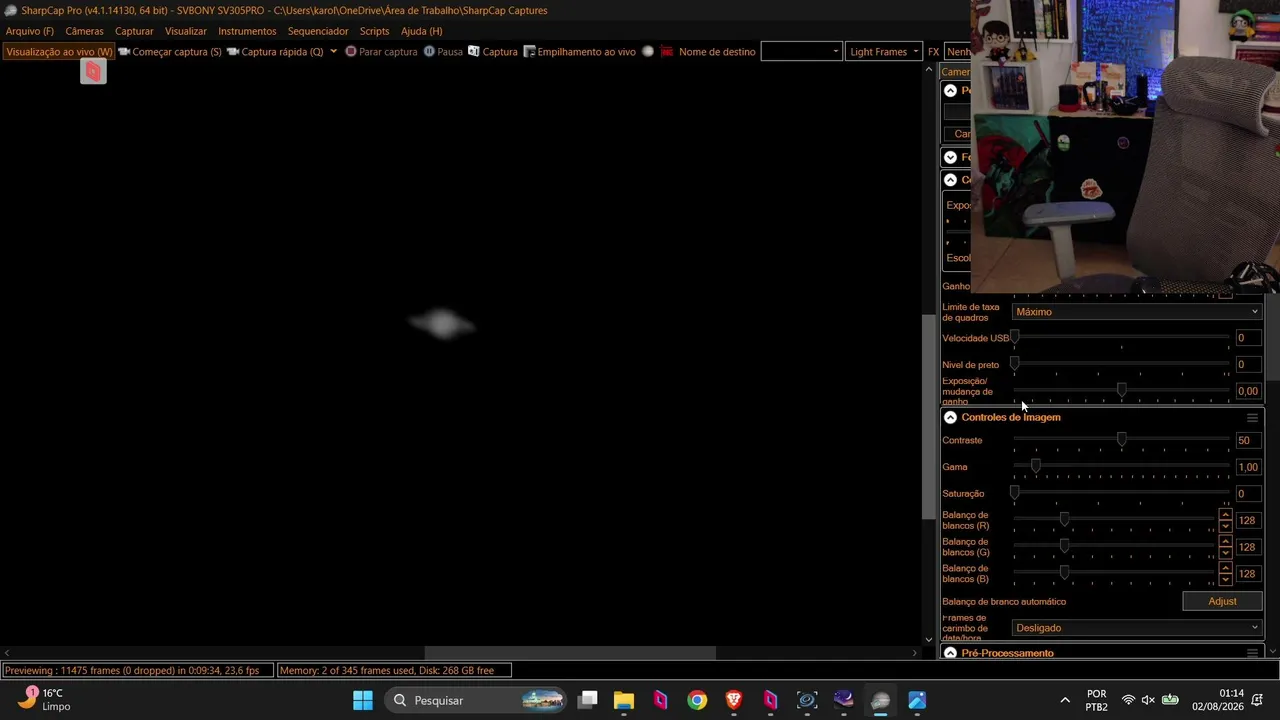Open the Frames de carimbo de data/hora dropdown

point(1137,628)
